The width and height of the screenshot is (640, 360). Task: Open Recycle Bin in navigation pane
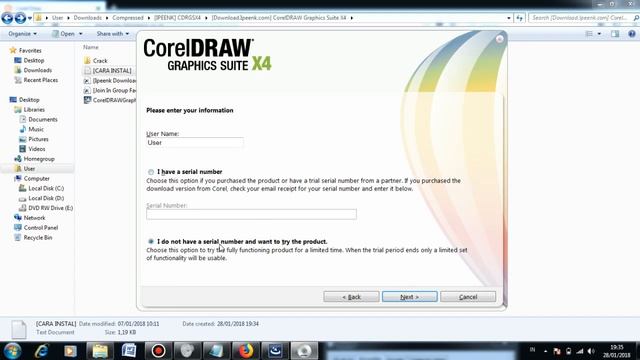coord(33,237)
